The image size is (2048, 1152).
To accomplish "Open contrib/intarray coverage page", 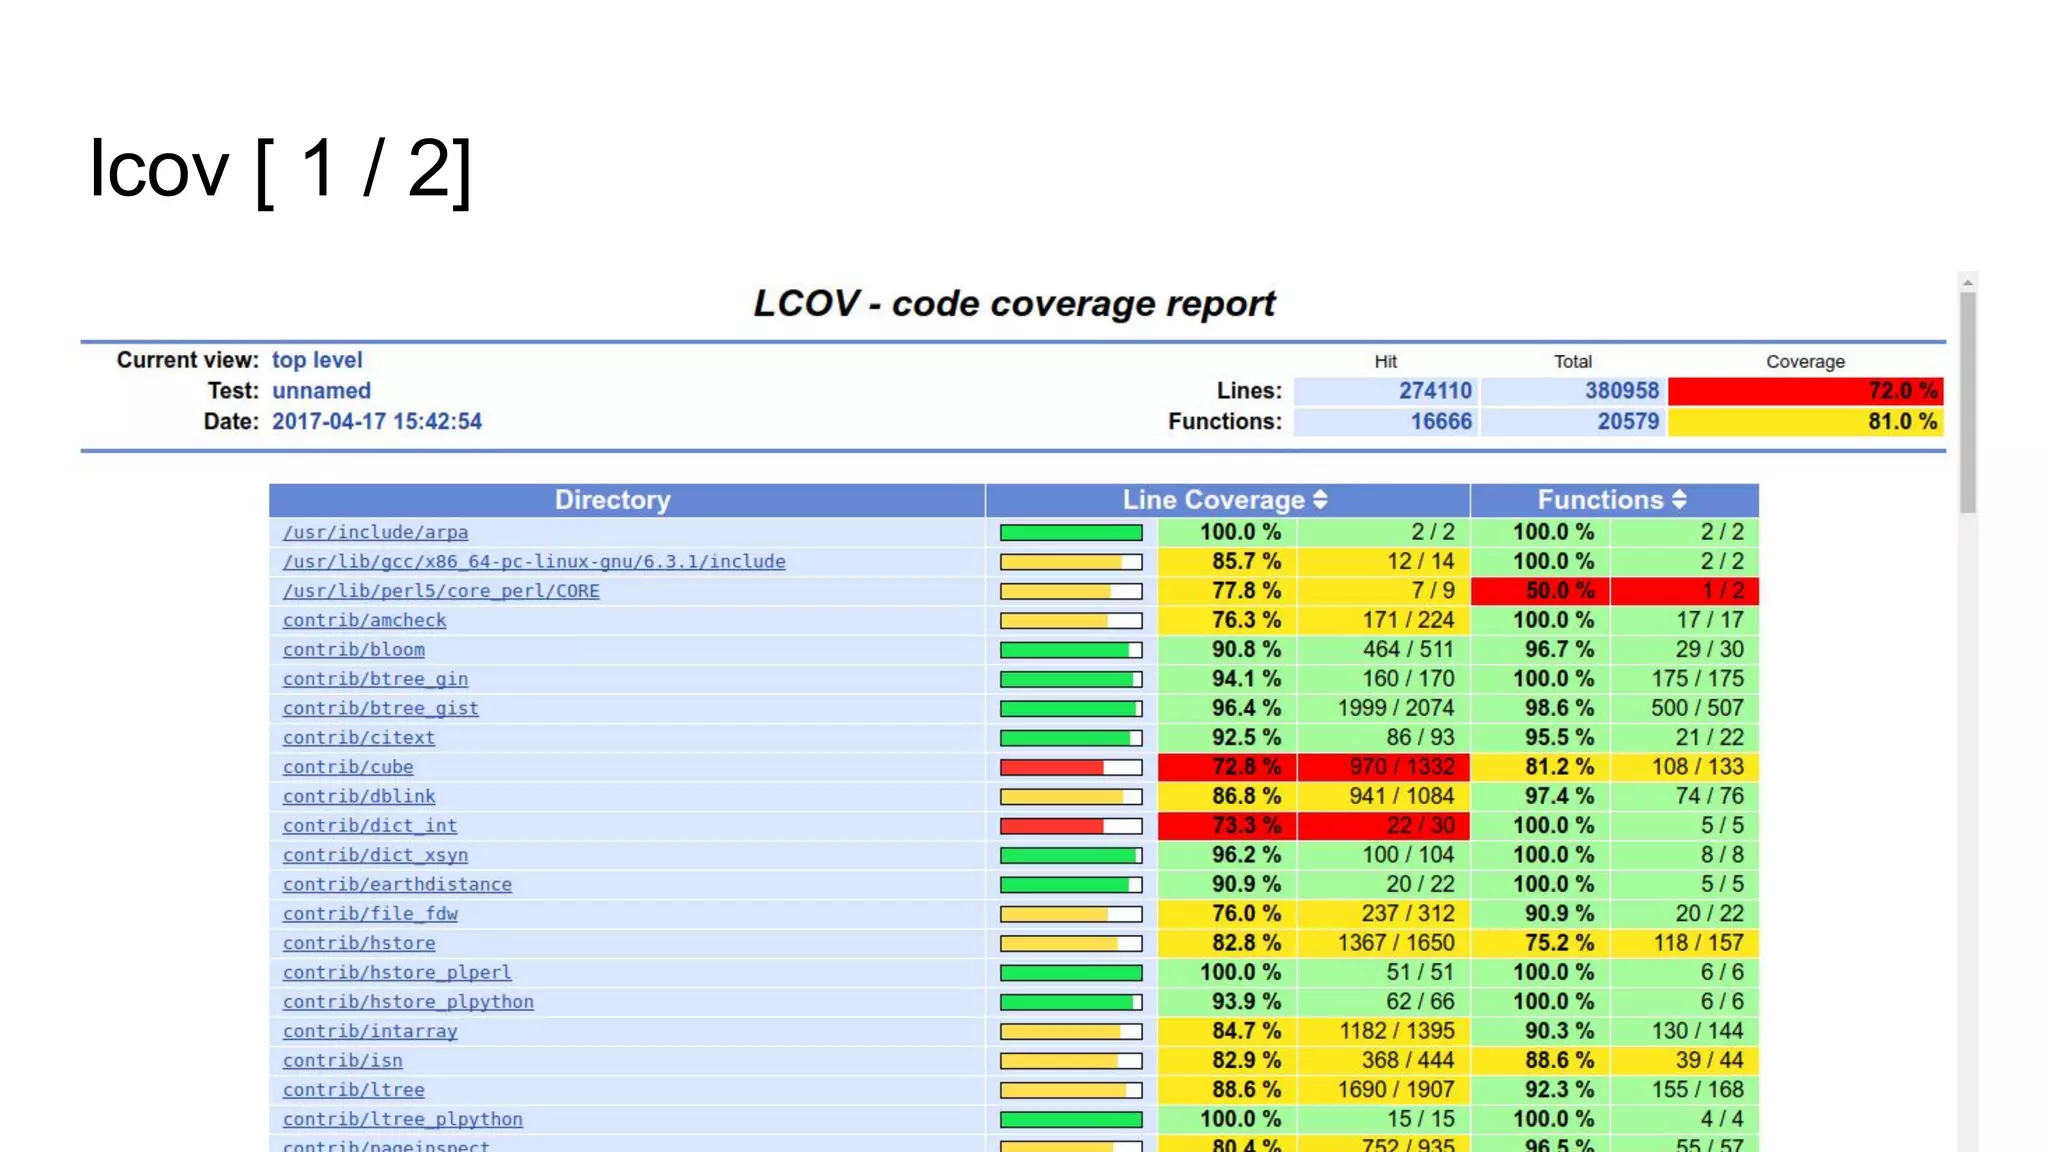I will click(x=369, y=1031).
